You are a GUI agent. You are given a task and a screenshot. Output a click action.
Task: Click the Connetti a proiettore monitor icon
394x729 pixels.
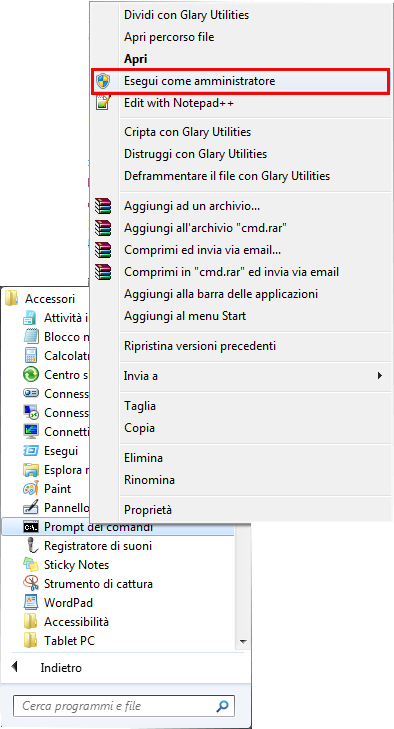(31, 432)
